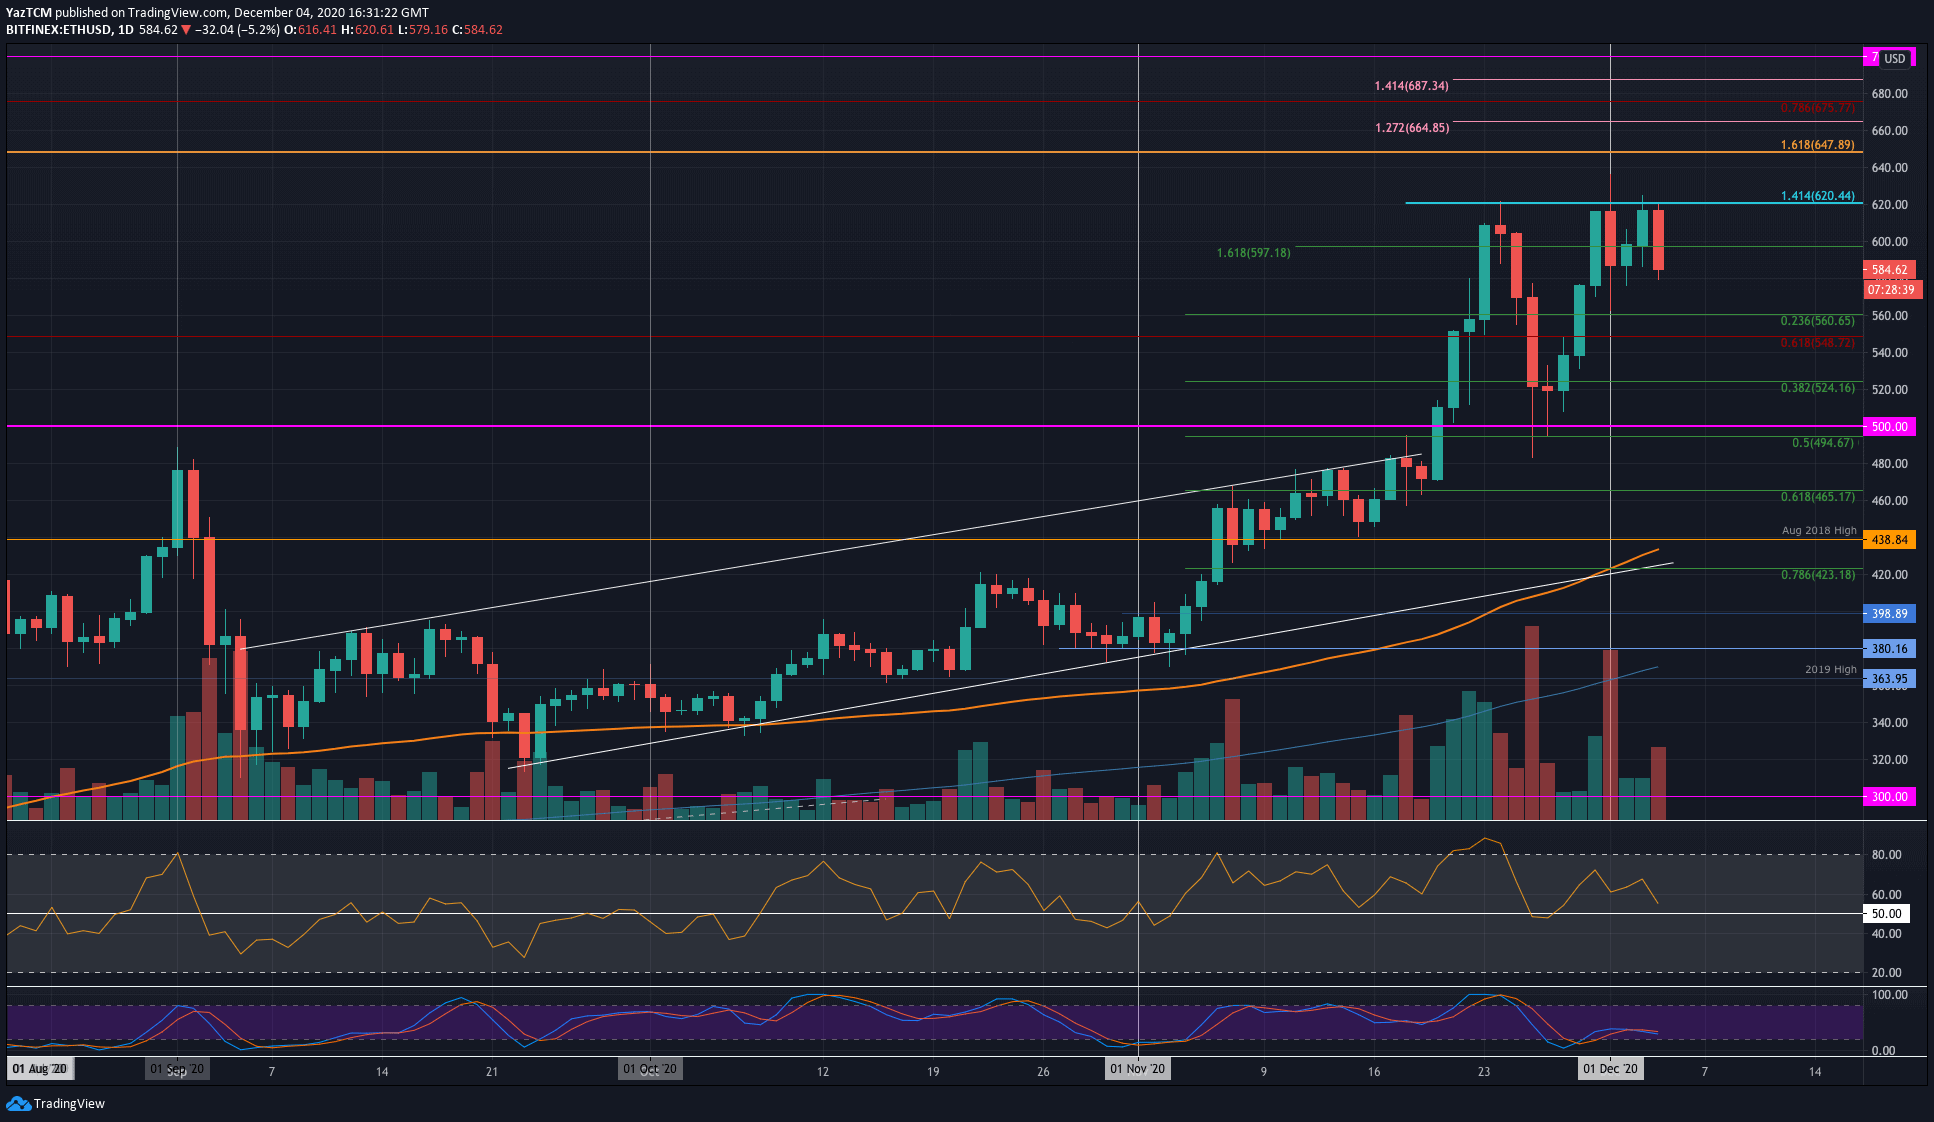Select the 300.00 magenta price label
1934x1122 pixels.
pos(1889,796)
